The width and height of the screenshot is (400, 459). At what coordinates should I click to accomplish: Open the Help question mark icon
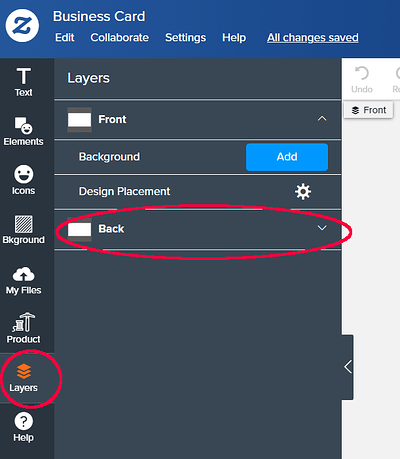23,421
